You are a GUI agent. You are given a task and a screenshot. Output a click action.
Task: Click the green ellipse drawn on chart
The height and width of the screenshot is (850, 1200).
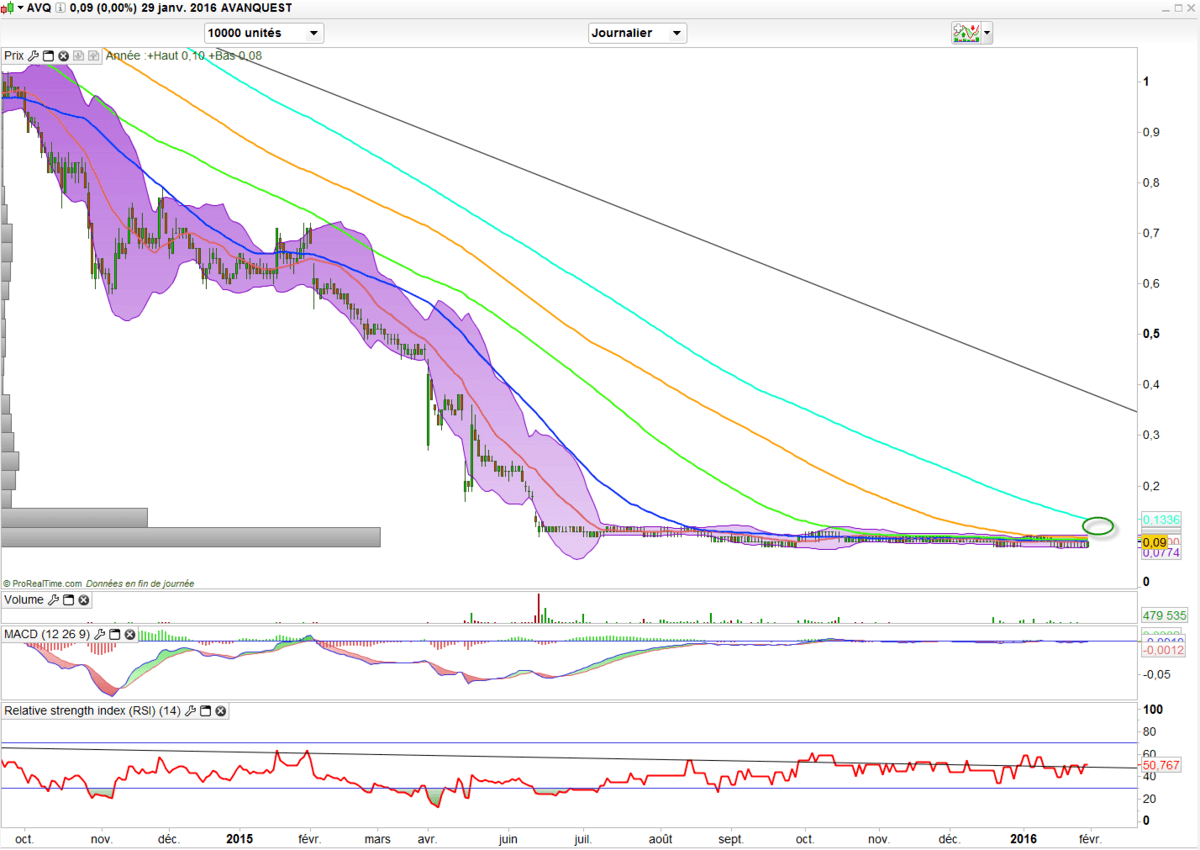(1098, 525)
